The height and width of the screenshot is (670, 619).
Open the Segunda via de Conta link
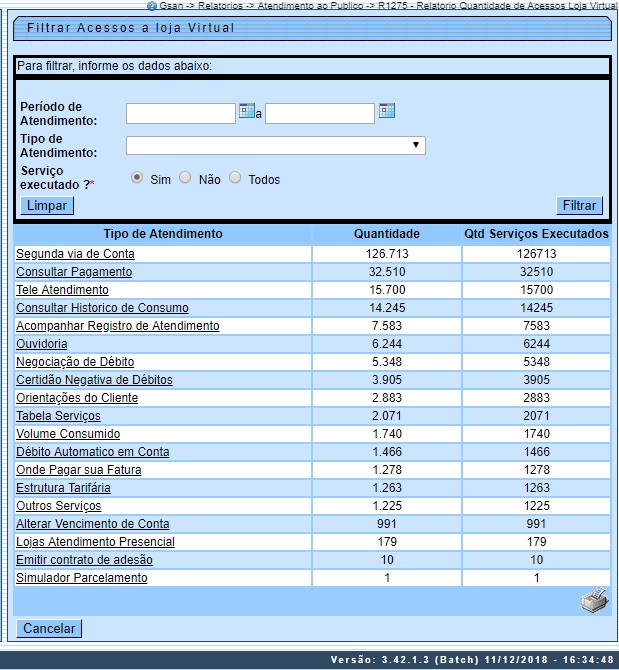[x=75, y=254]
